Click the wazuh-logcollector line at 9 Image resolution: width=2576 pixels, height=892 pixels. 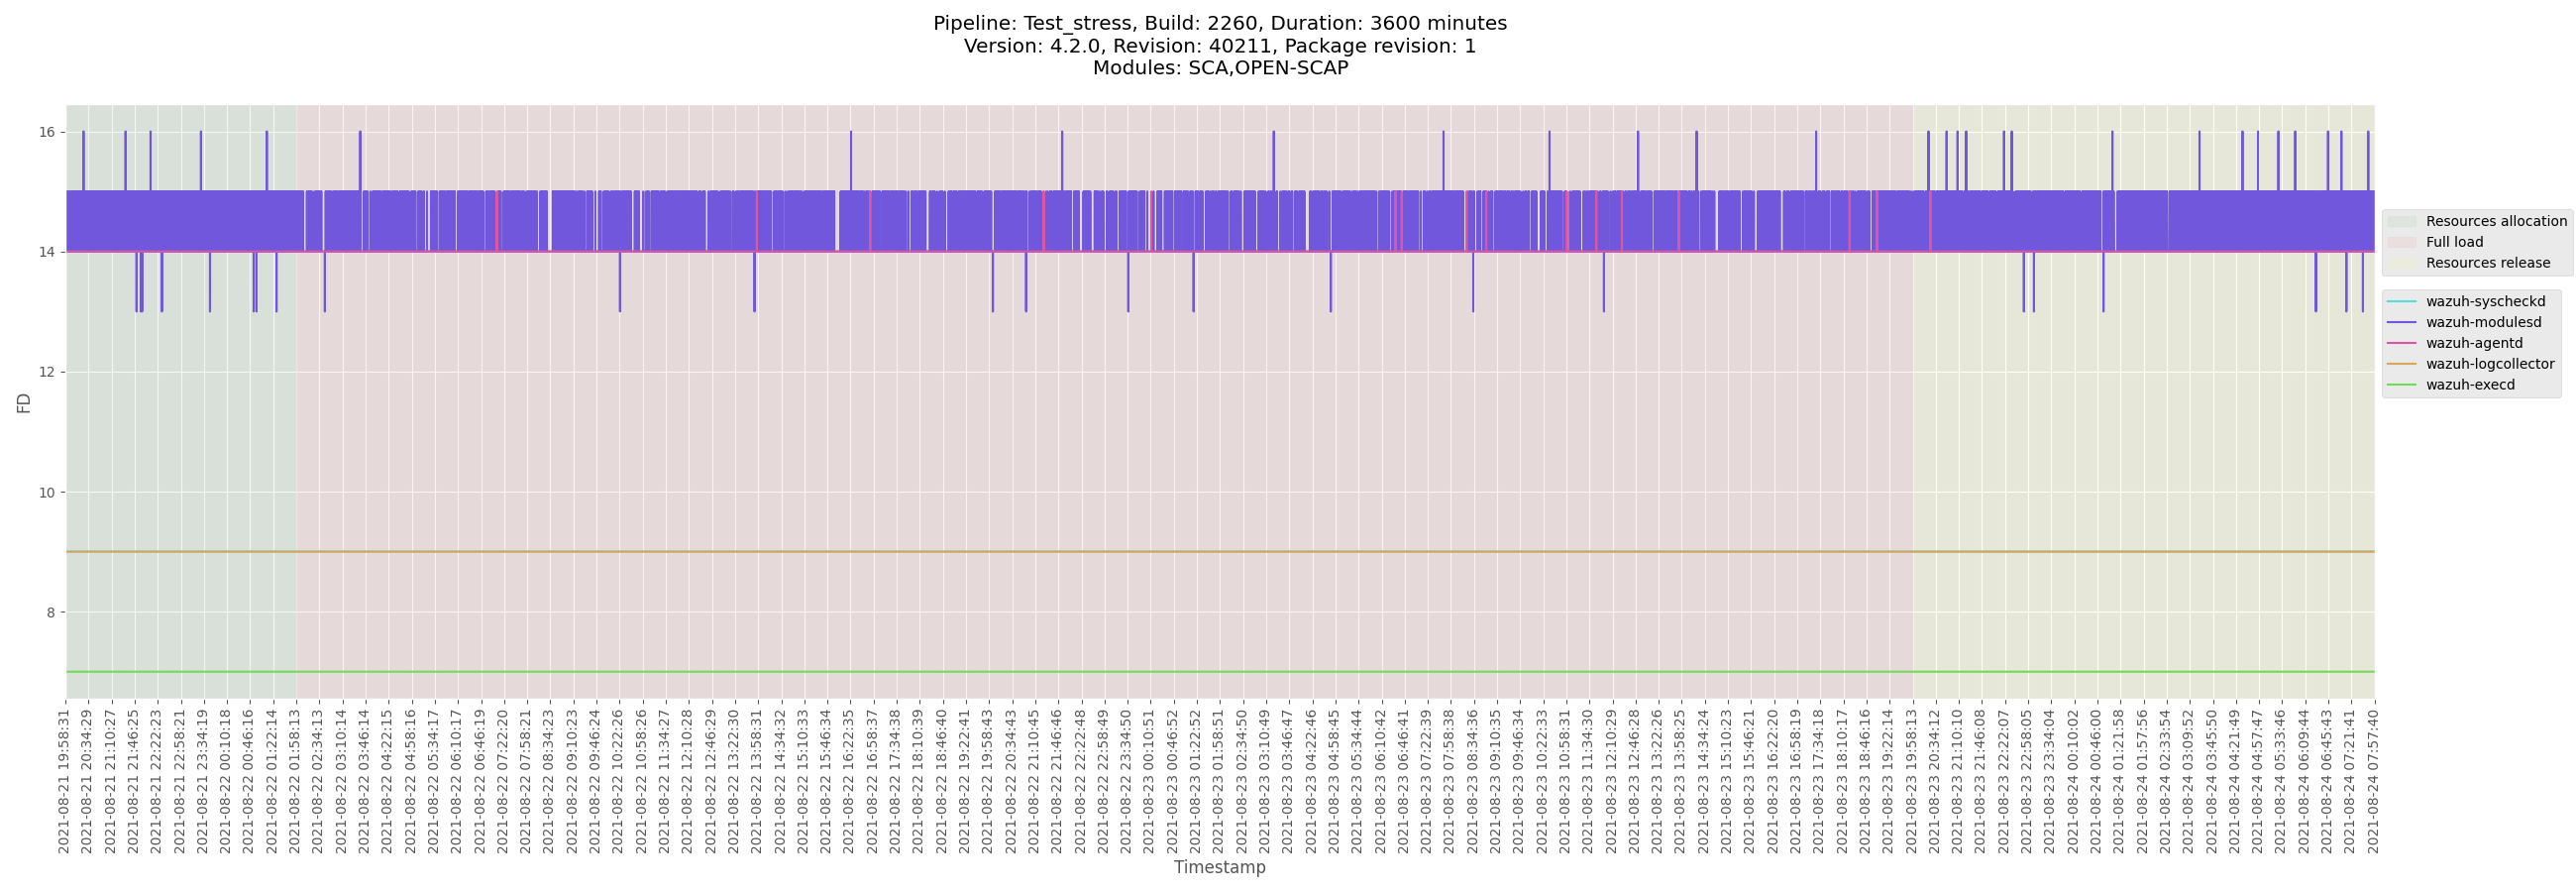1220,552
